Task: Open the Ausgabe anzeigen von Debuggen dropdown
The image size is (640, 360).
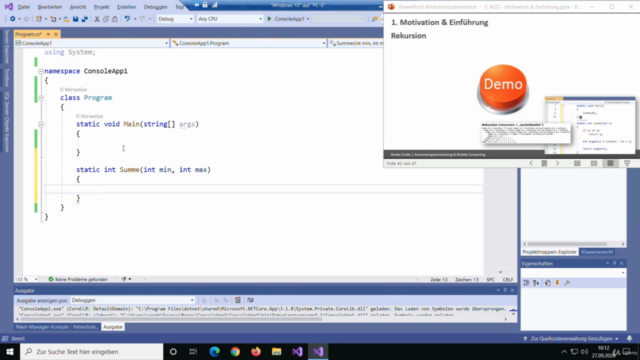Action: (x=133, y=300)
